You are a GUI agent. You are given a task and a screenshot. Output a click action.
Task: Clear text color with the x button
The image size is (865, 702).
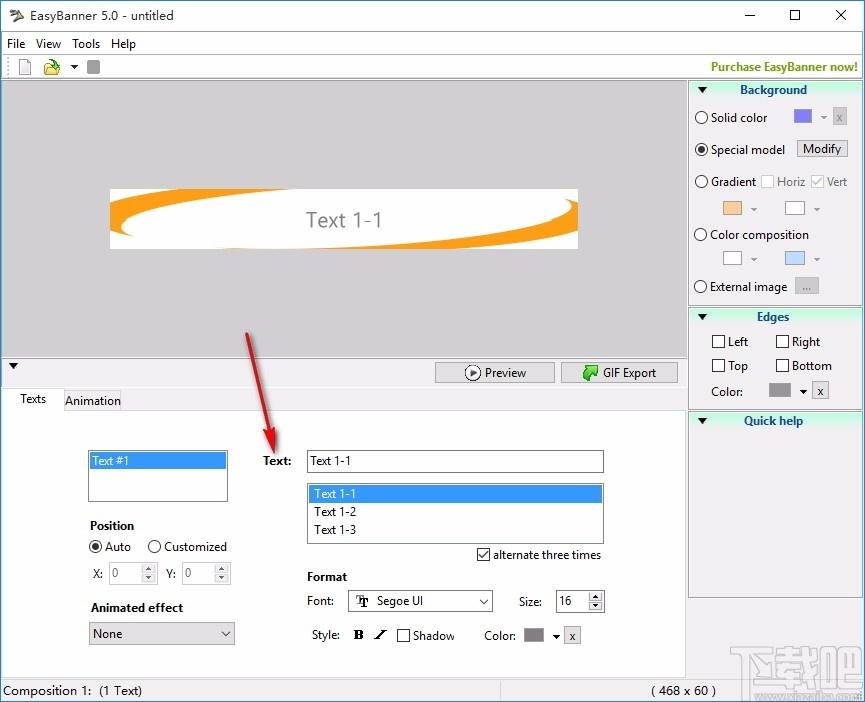pos(572,636)
